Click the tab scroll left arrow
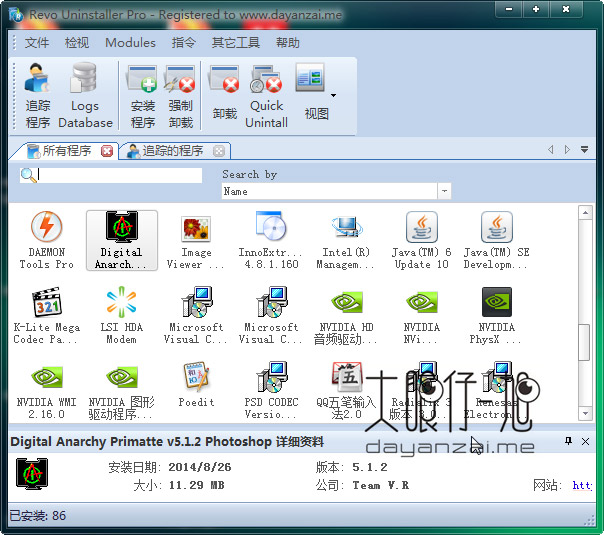Viewport: 604px width, 535px height. coord(551,149)
